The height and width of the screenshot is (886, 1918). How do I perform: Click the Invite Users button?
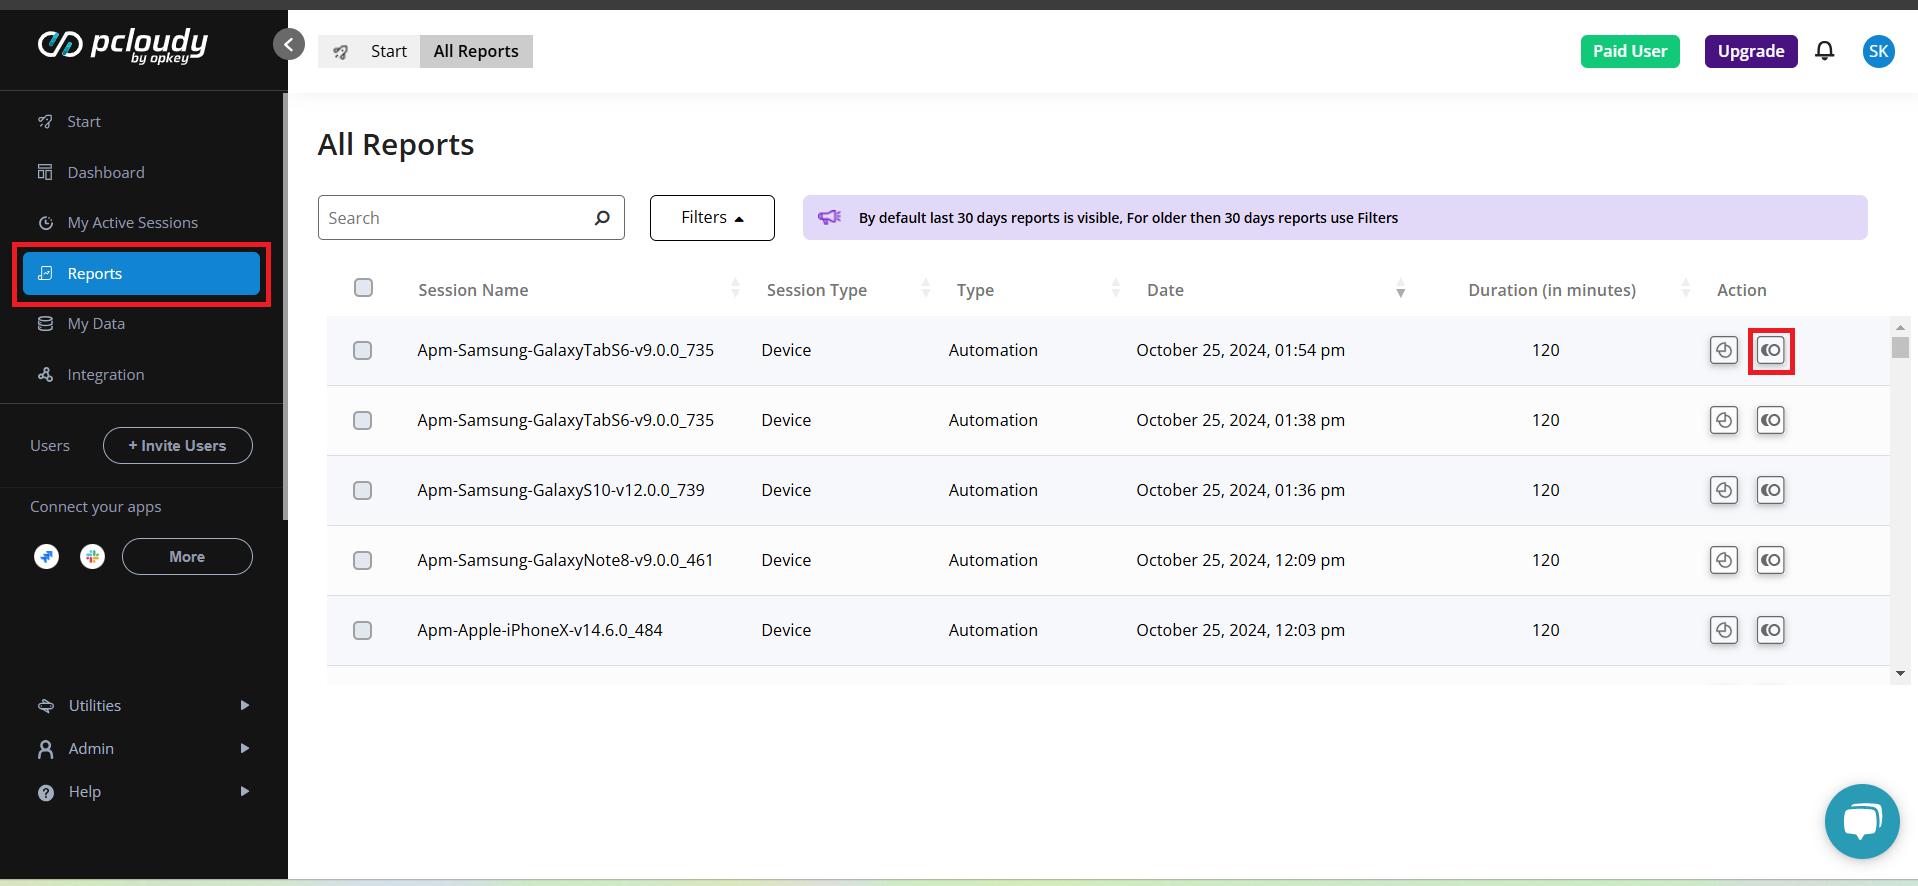point(178,445)
